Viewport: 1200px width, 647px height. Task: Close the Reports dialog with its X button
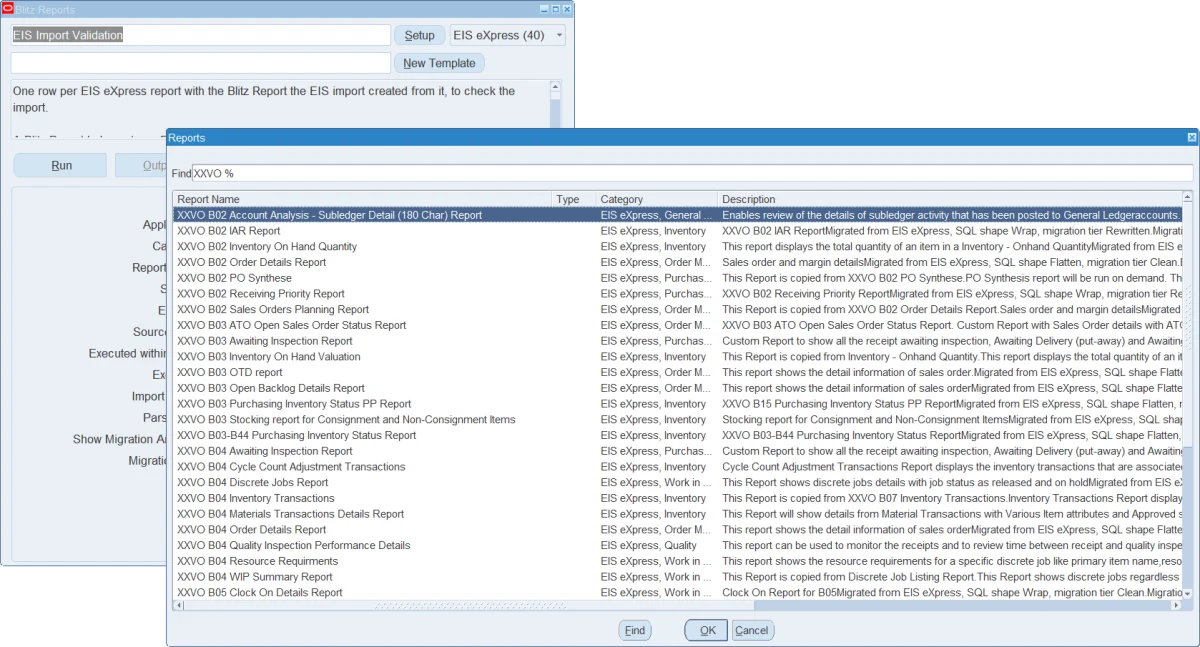(x=1191, y=137)
